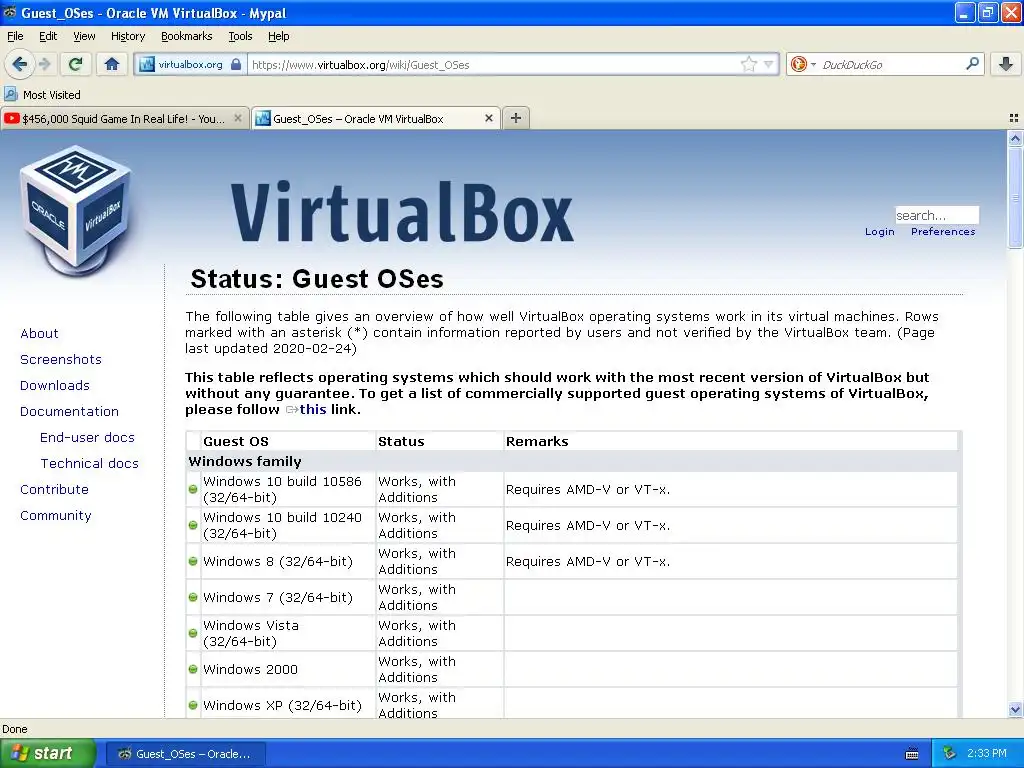Close the Guest_OSes tab
Image resolution: width=1024 pixels, height=768 pixels.
488,118
